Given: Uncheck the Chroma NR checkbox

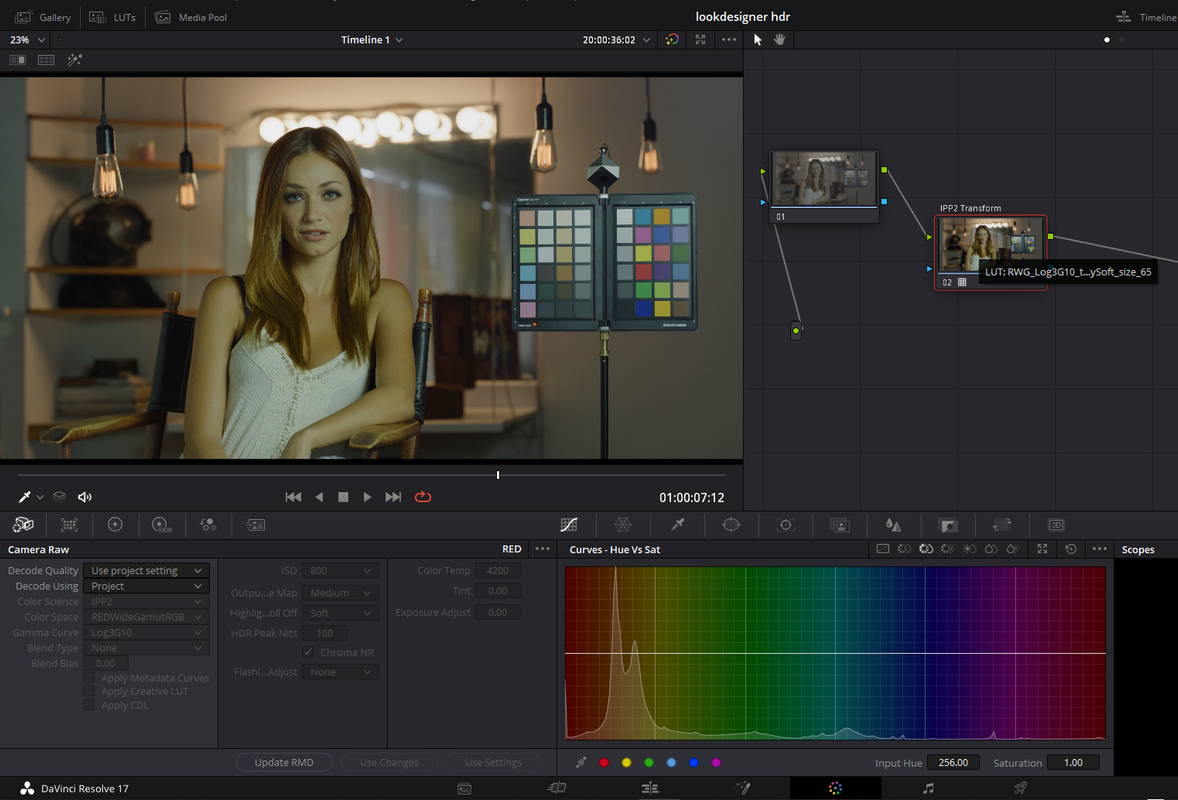Looking at the screenshot, I should 308,652.
